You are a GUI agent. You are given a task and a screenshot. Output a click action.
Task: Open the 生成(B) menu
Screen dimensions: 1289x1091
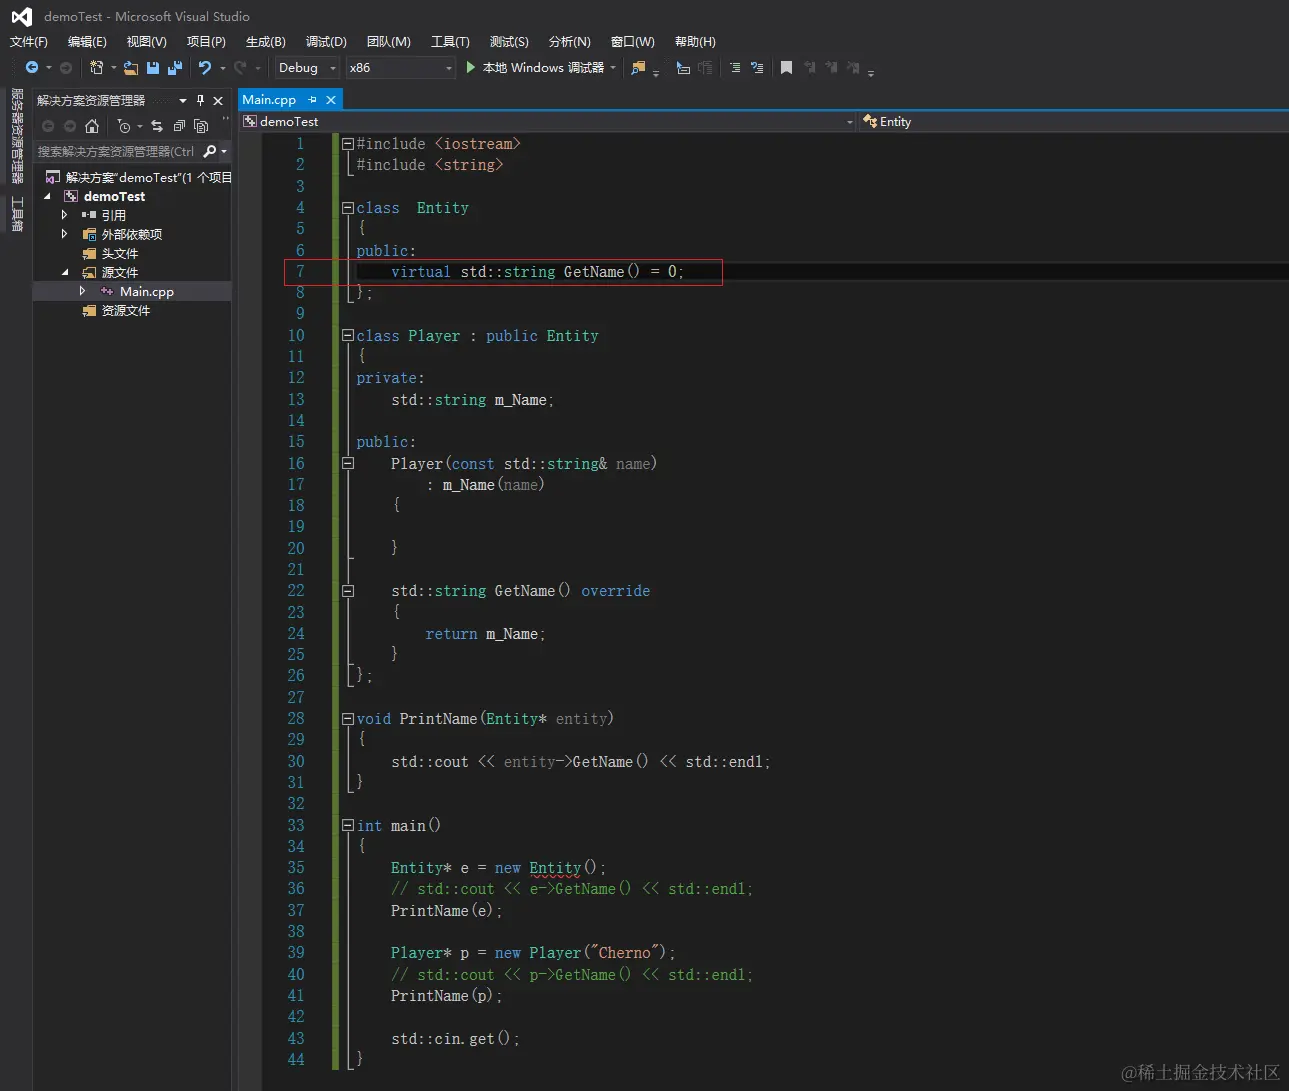(x=265, y=42)
